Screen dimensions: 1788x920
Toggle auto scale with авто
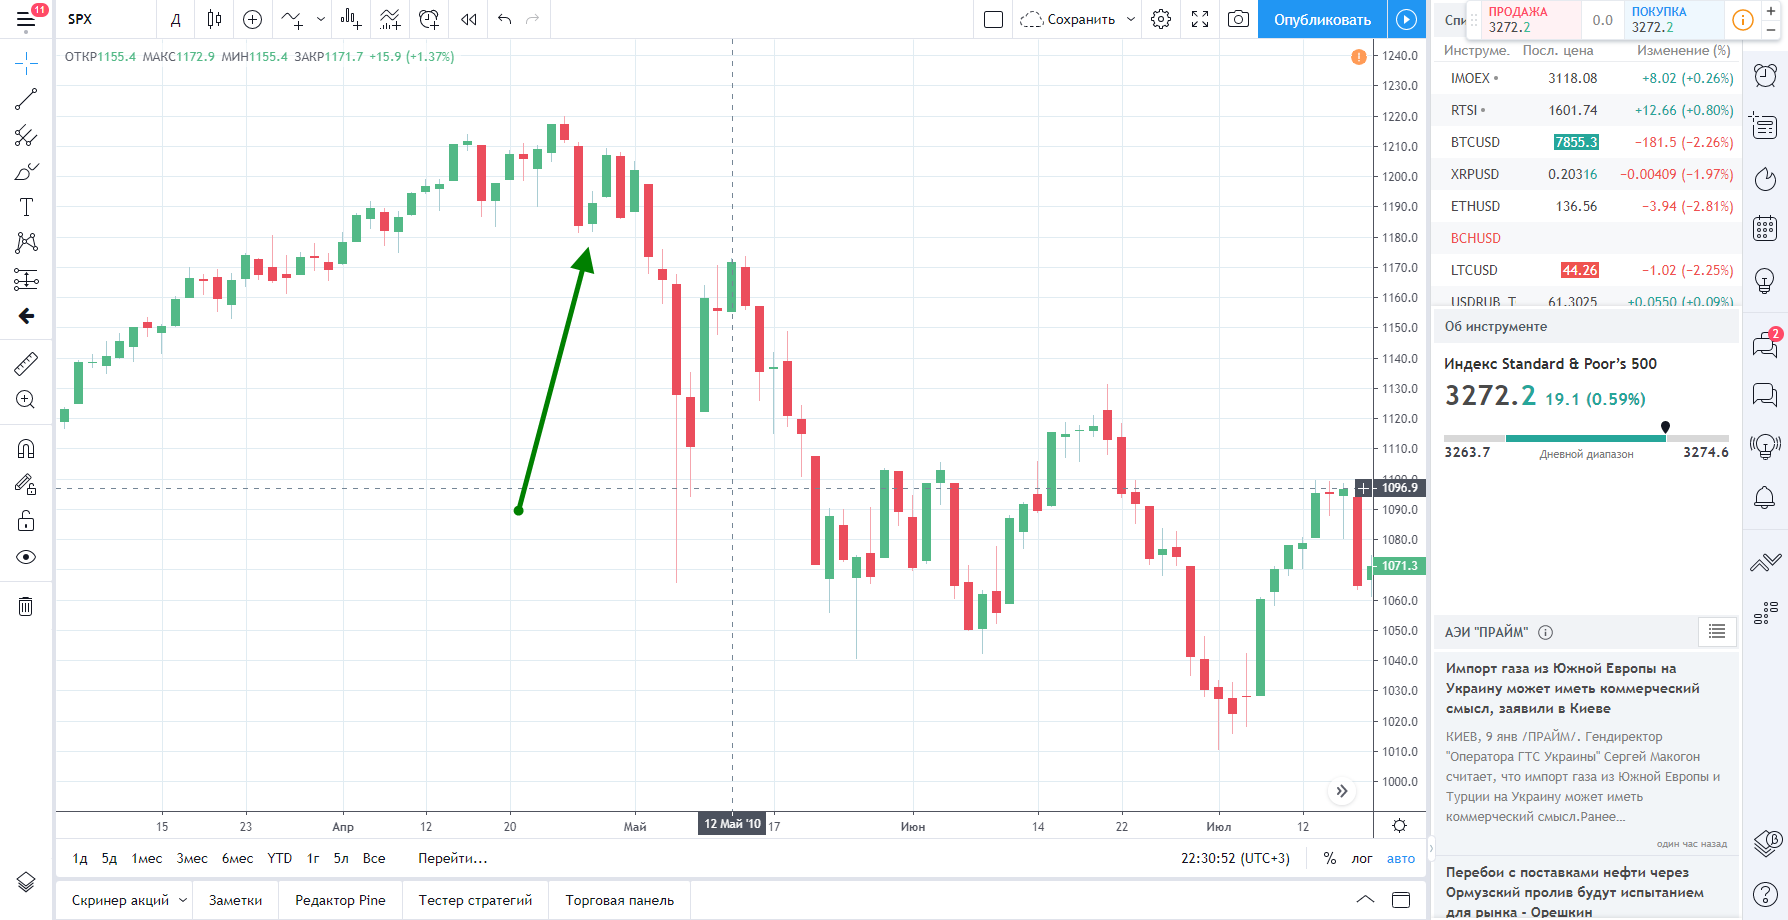(1401, 858)
